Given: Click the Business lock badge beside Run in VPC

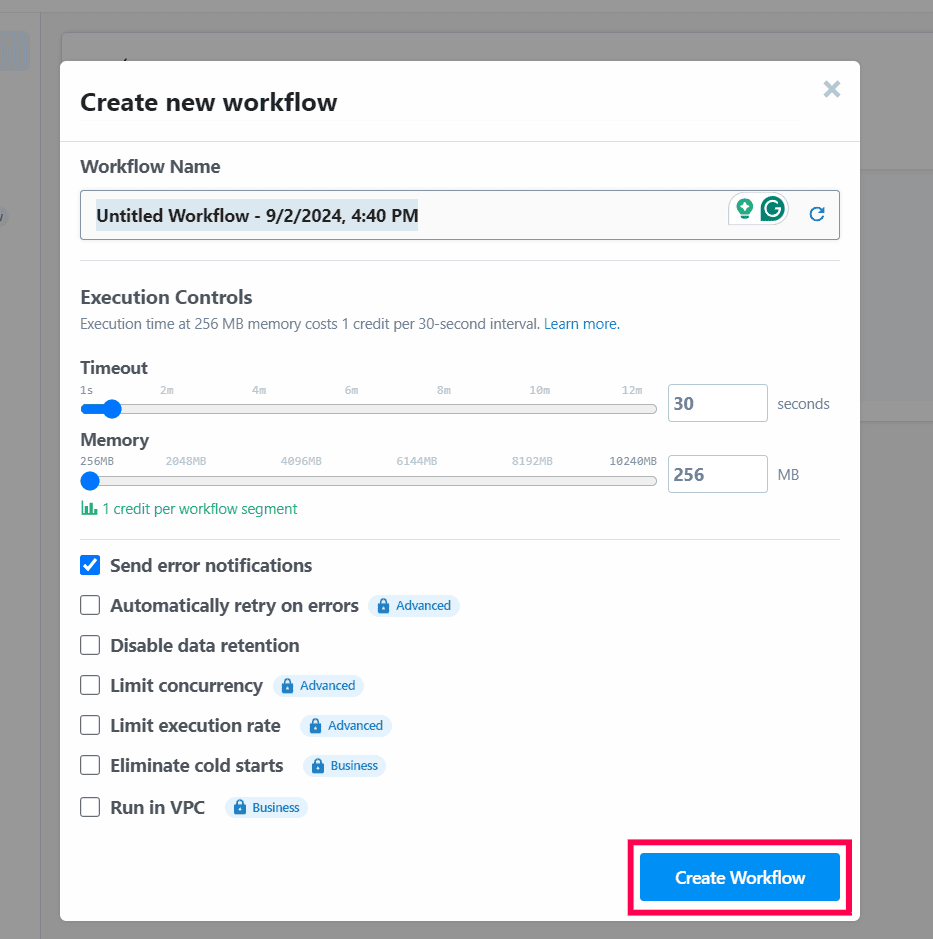Looking at the screenshot, I should pos(266,807).
